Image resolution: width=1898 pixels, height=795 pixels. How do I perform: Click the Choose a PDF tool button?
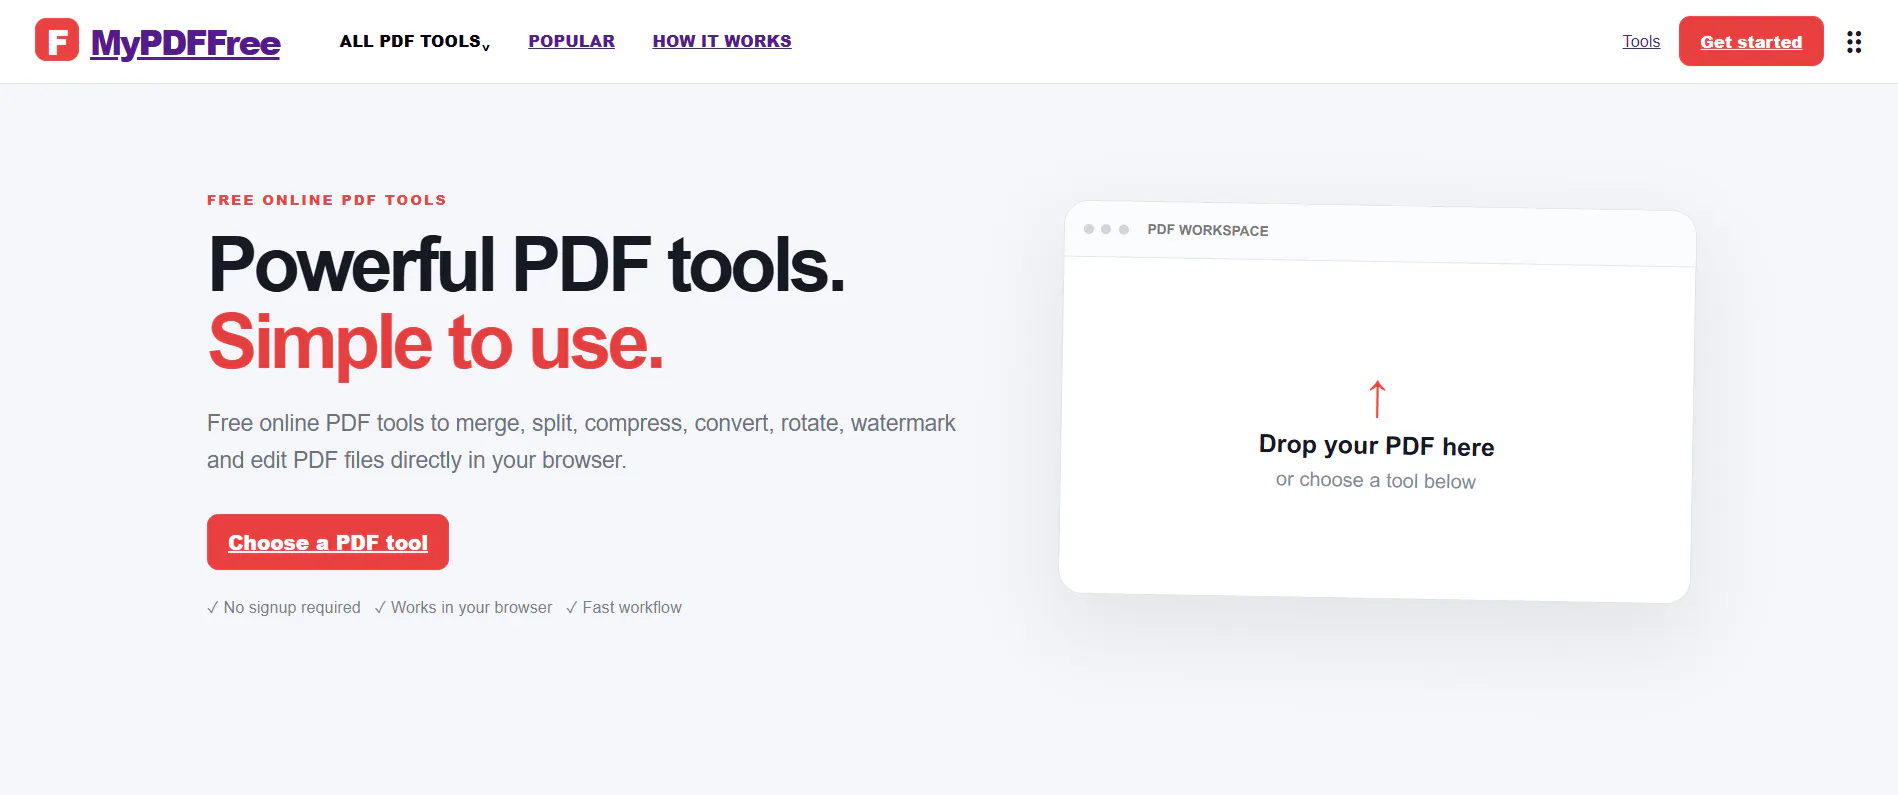coord(328,542)
